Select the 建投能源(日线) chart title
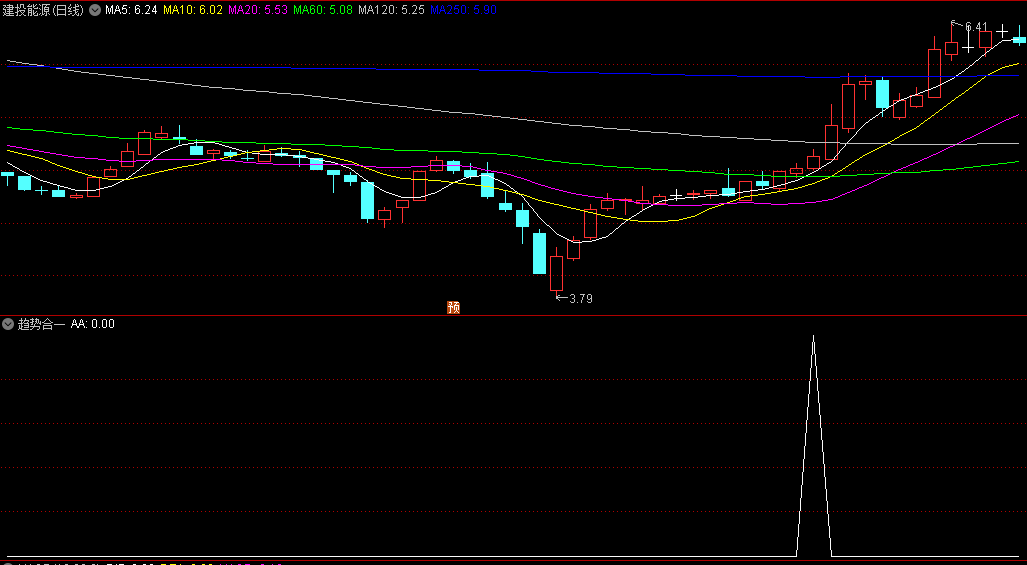Screen dimensions: 1027x565 43,10
